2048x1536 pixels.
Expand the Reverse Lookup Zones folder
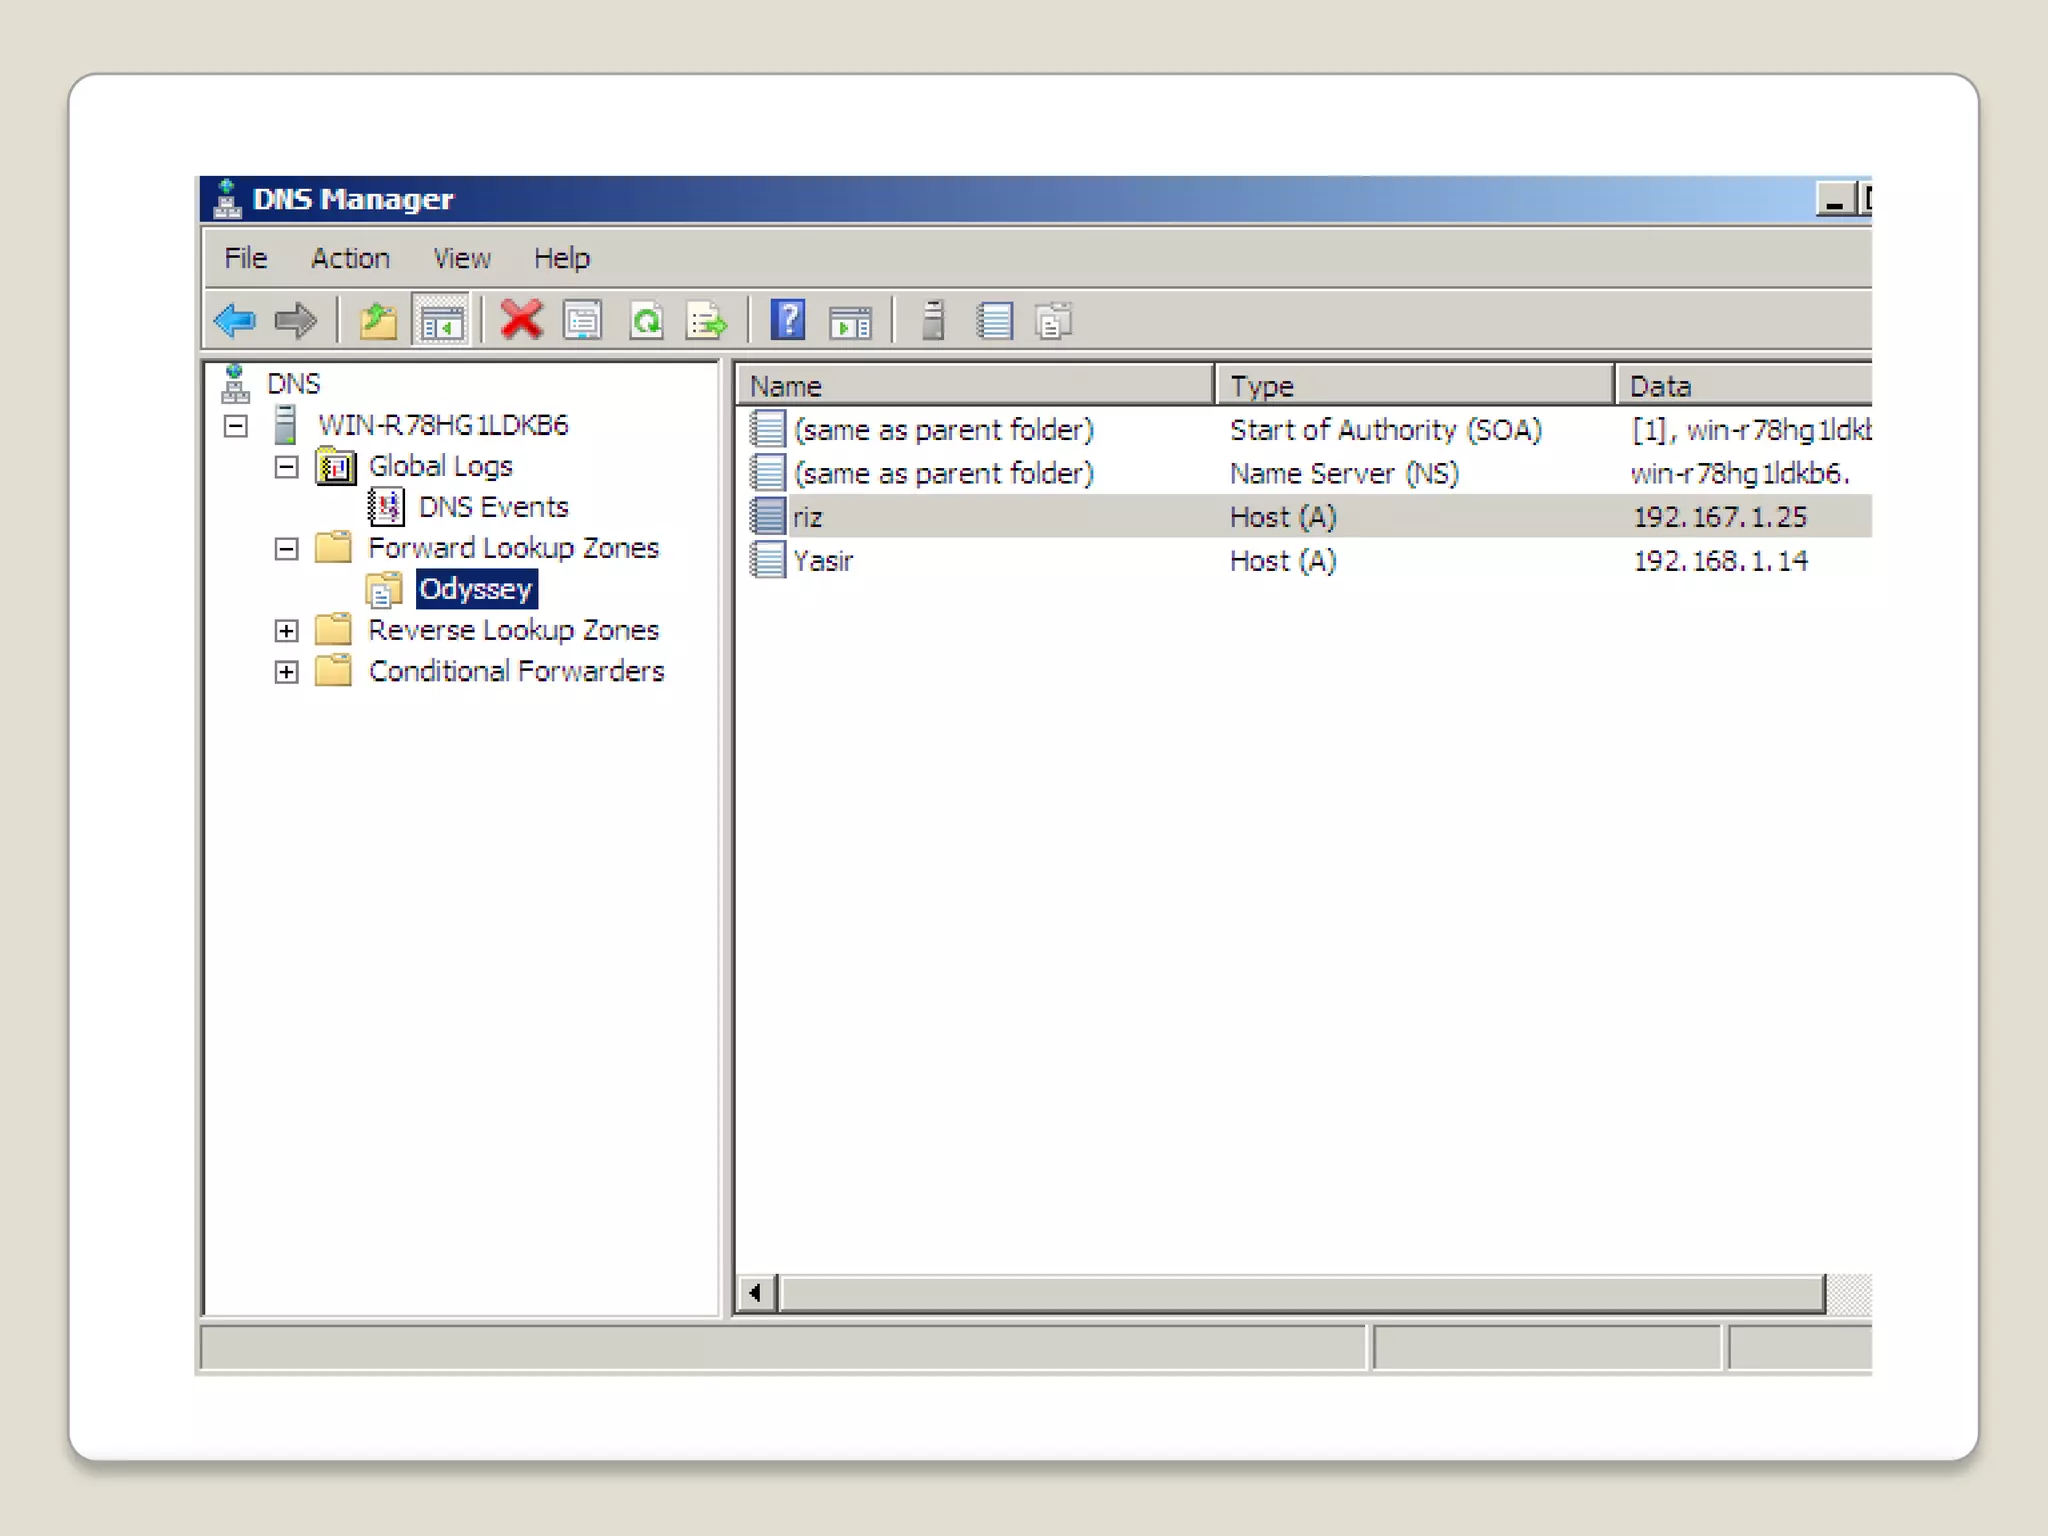click(287, 631)
